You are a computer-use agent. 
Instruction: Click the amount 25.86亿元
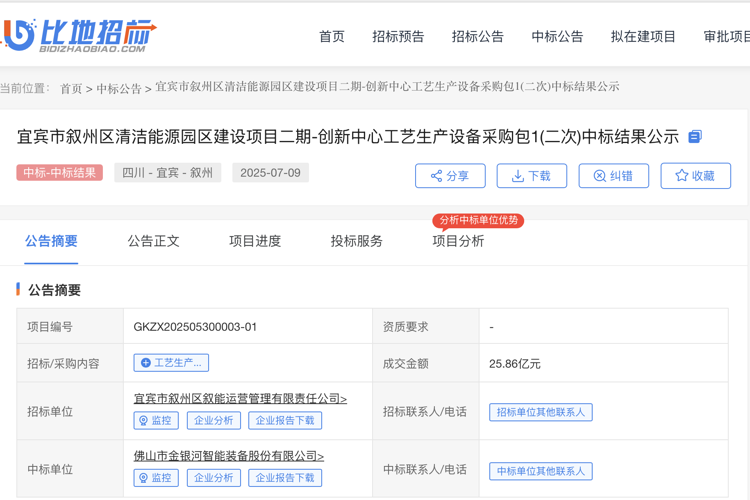tap(515, 364)
